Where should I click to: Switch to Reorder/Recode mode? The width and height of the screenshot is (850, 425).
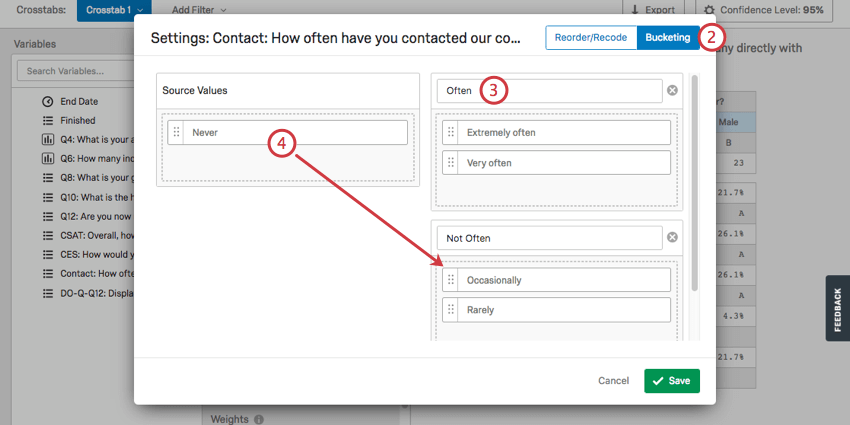(x=591, y=38)
